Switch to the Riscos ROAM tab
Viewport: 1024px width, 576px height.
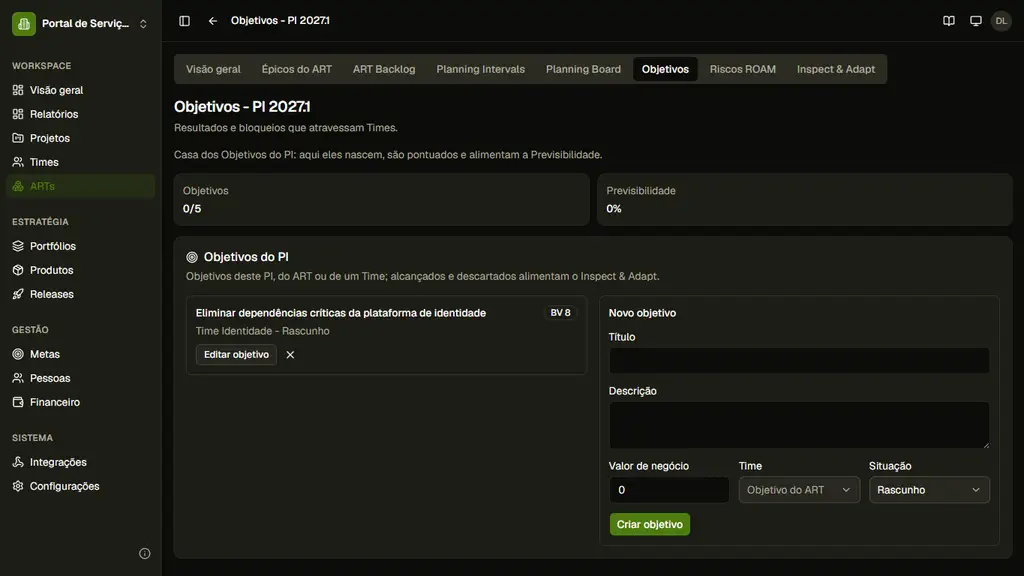[743, 69]
